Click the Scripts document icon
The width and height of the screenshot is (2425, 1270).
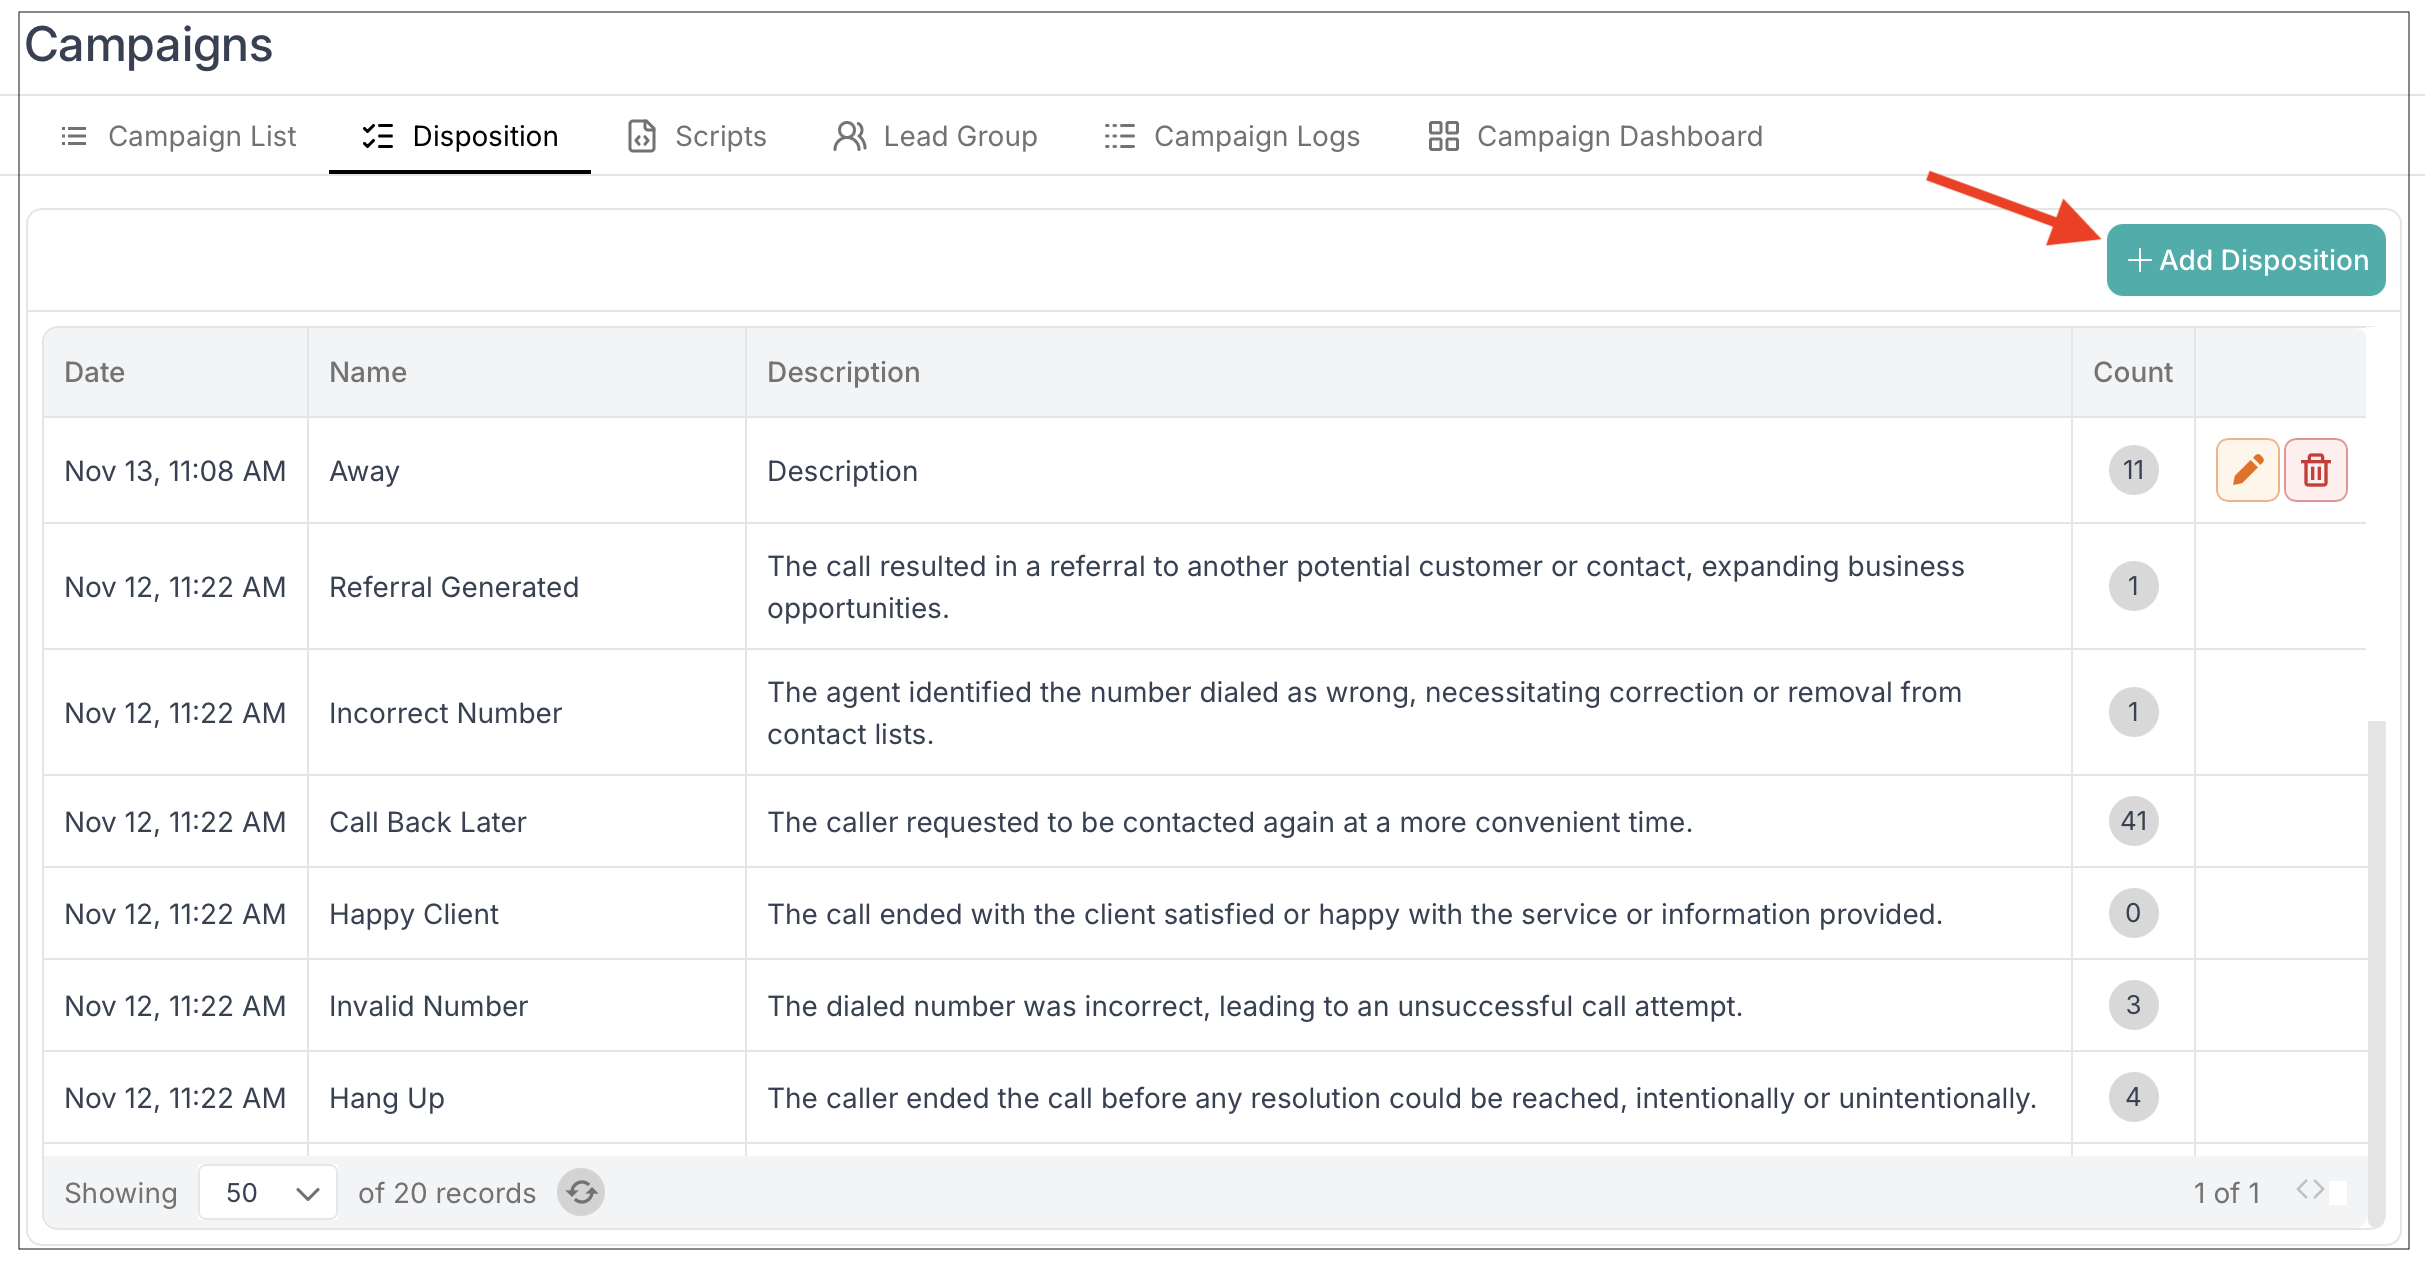tap(641, 136)
